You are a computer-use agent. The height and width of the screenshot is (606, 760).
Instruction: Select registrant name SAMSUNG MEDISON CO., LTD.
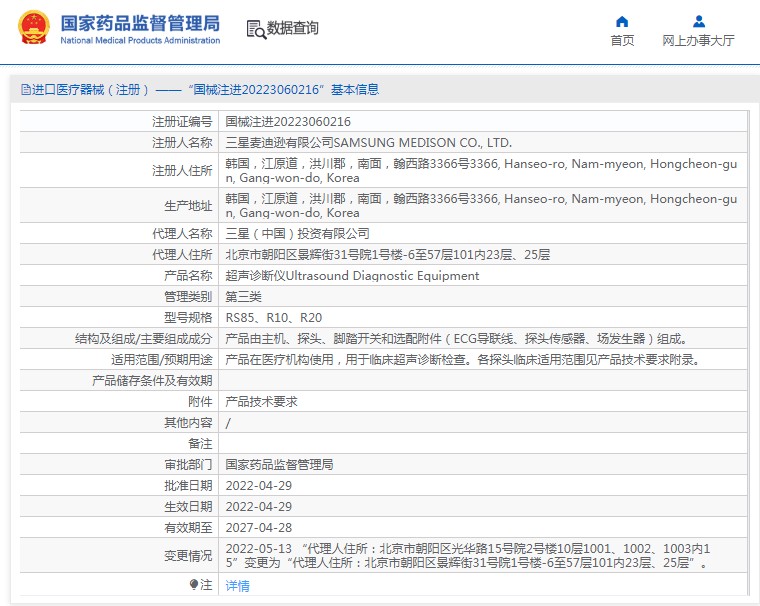coord(423,143)
